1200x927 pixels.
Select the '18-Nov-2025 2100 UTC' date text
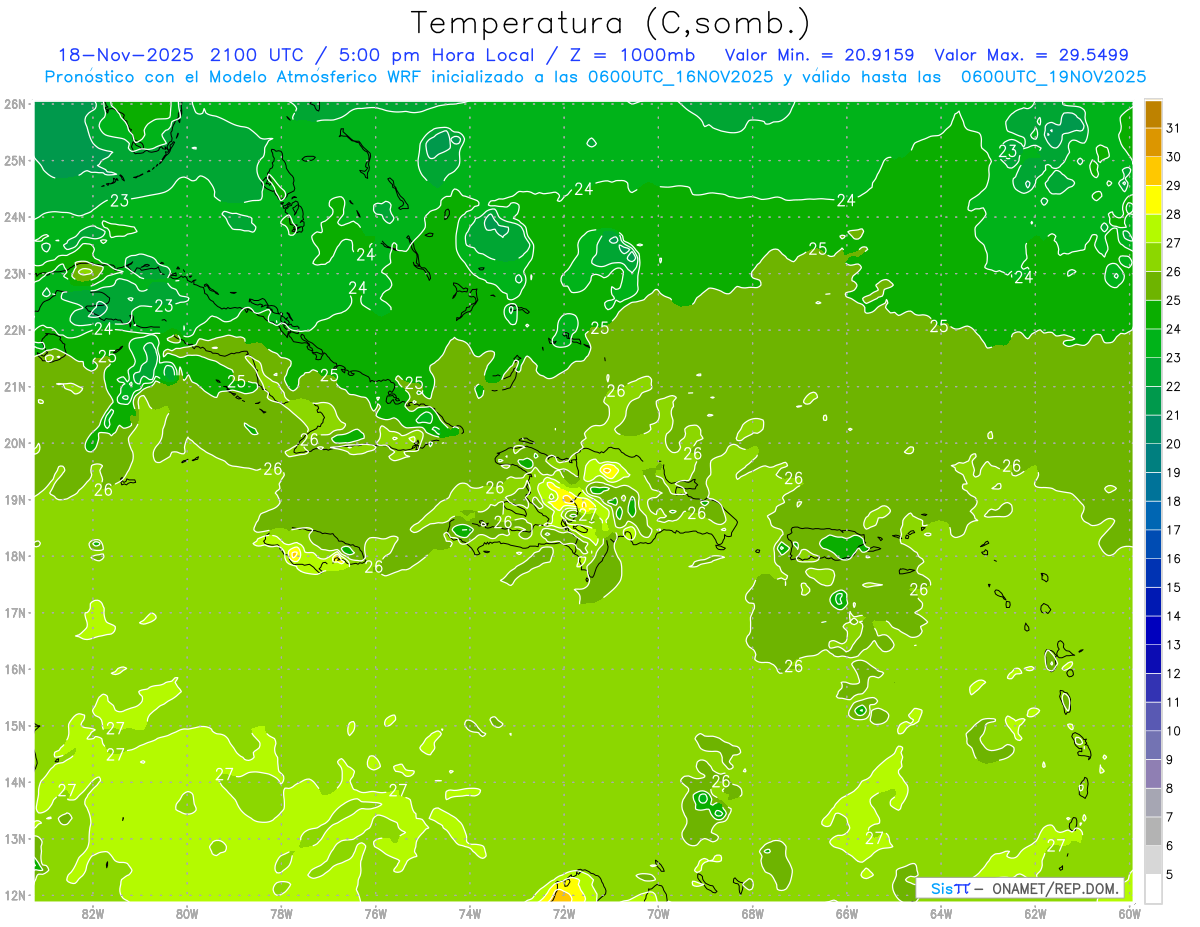(180, 55)
